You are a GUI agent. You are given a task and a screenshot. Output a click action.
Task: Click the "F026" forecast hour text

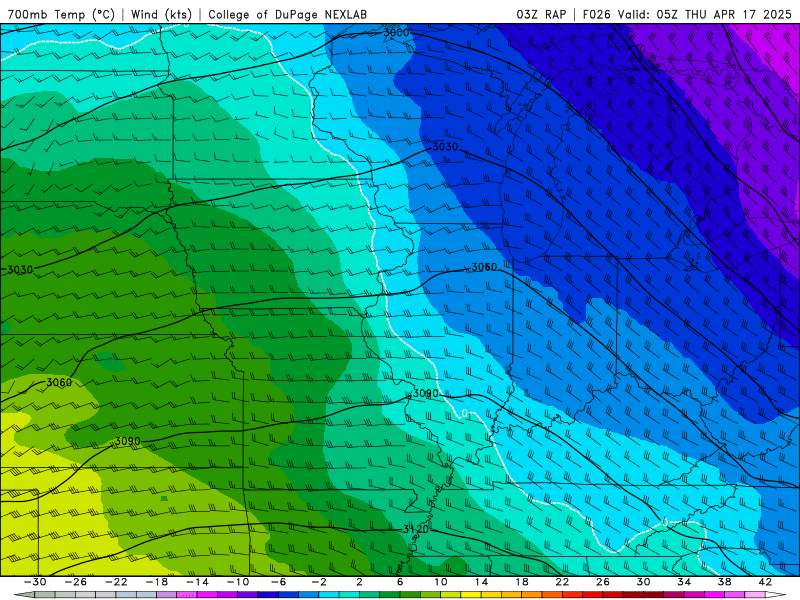[597, 14]
